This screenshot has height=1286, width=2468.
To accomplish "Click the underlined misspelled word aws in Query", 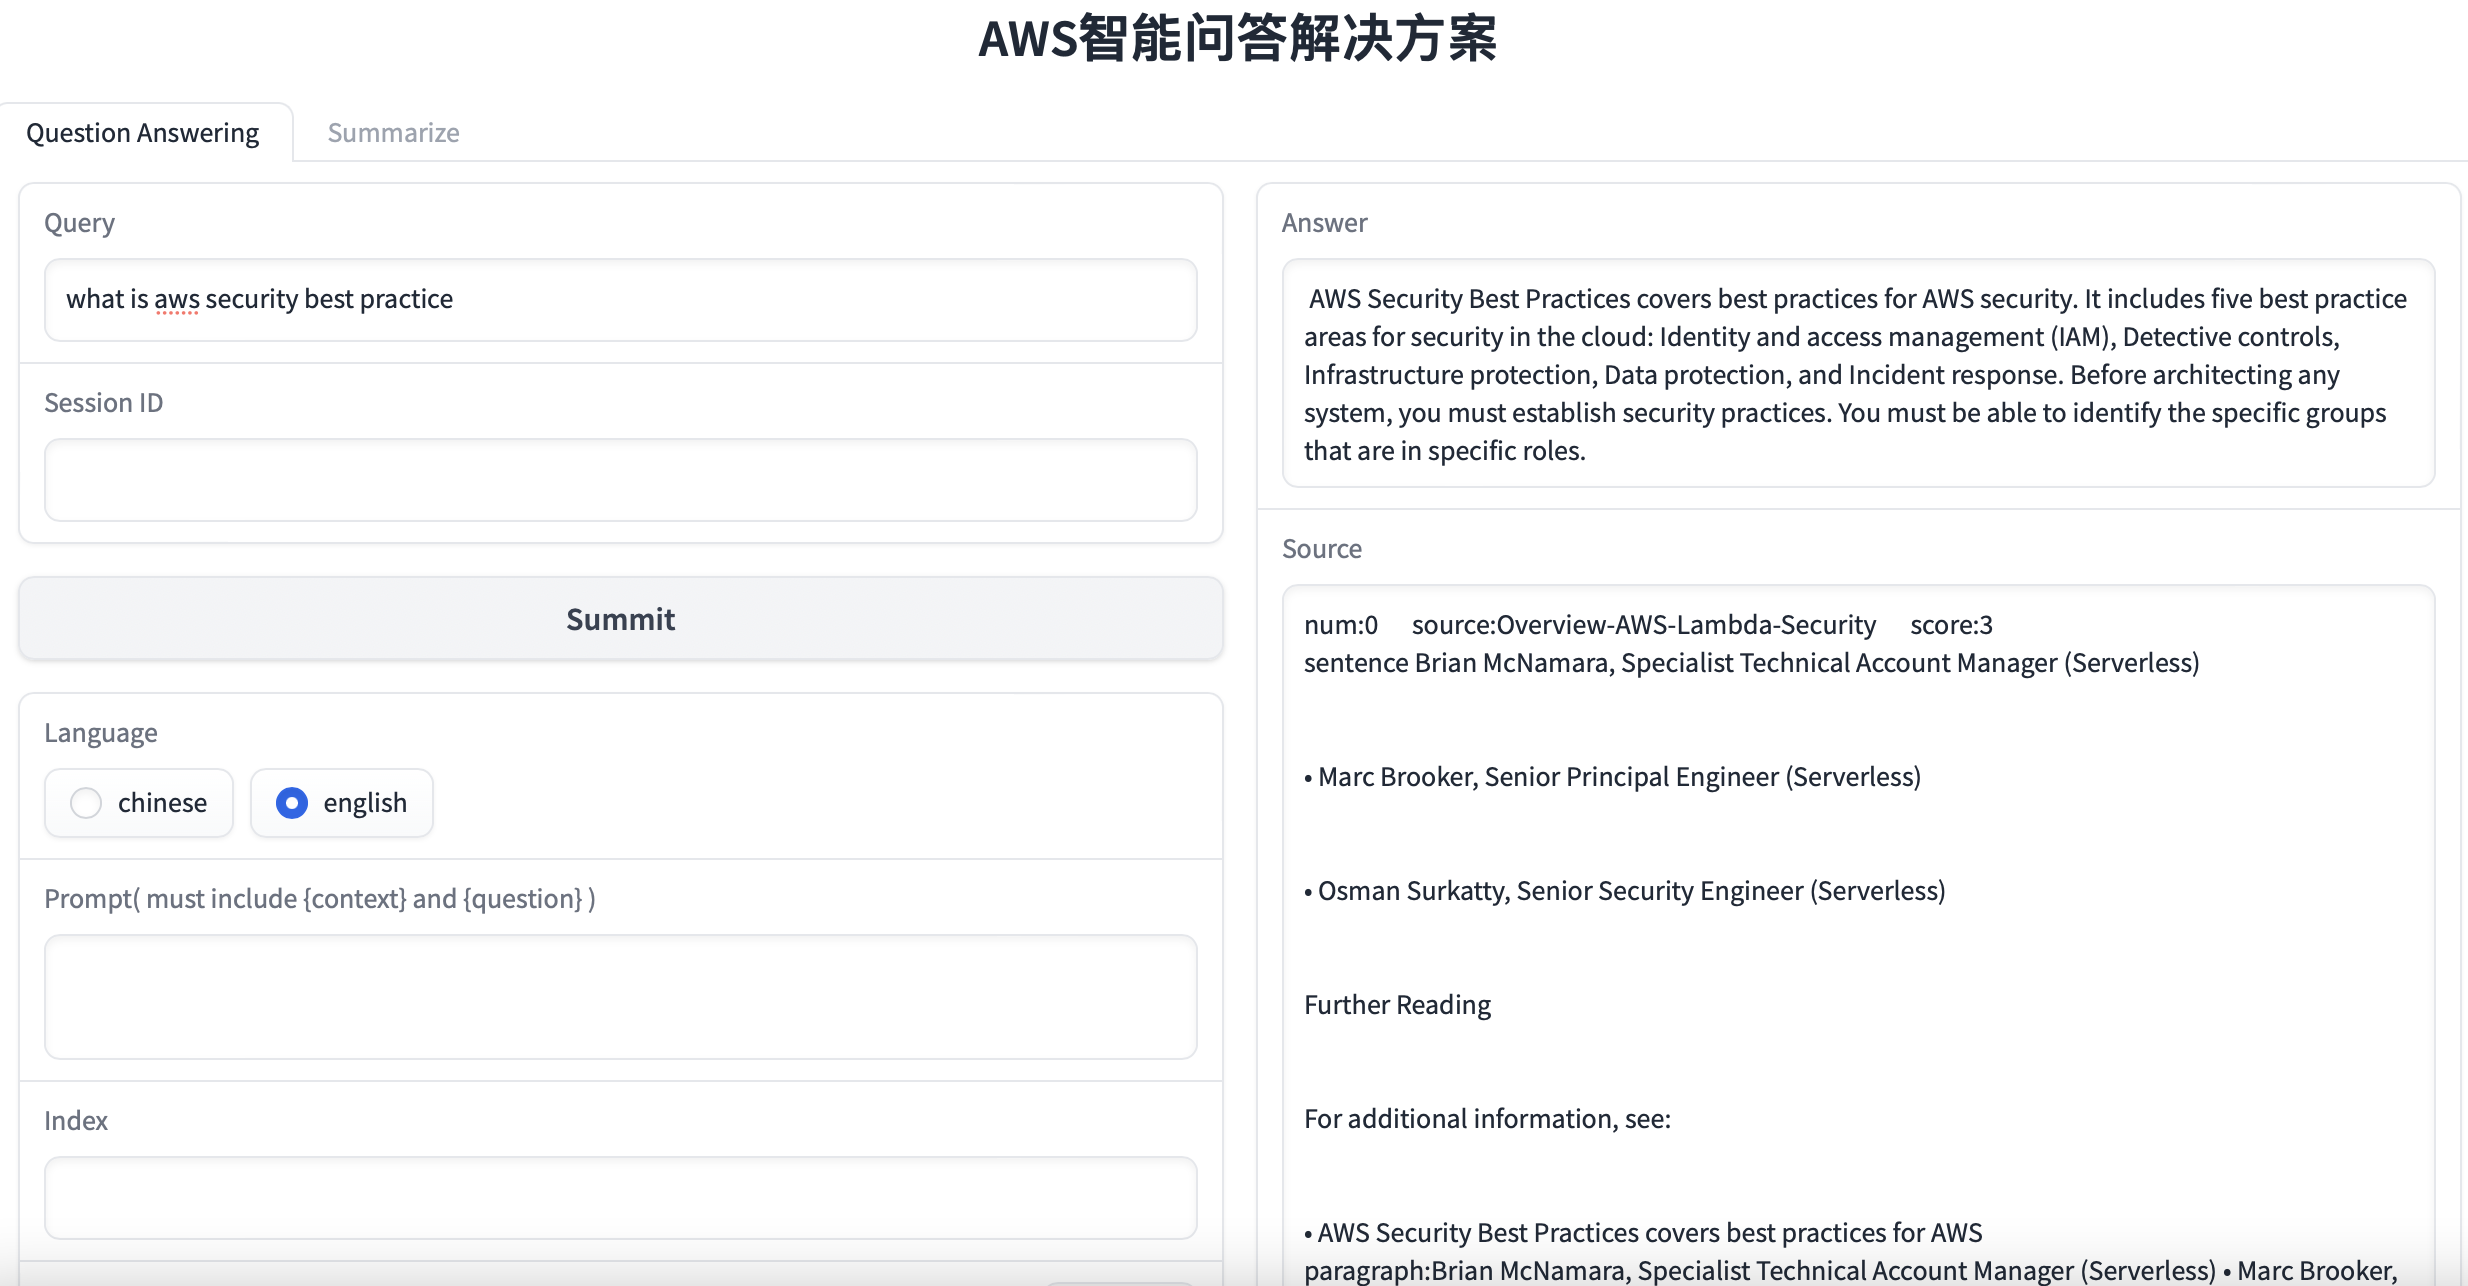I will 177,300.
